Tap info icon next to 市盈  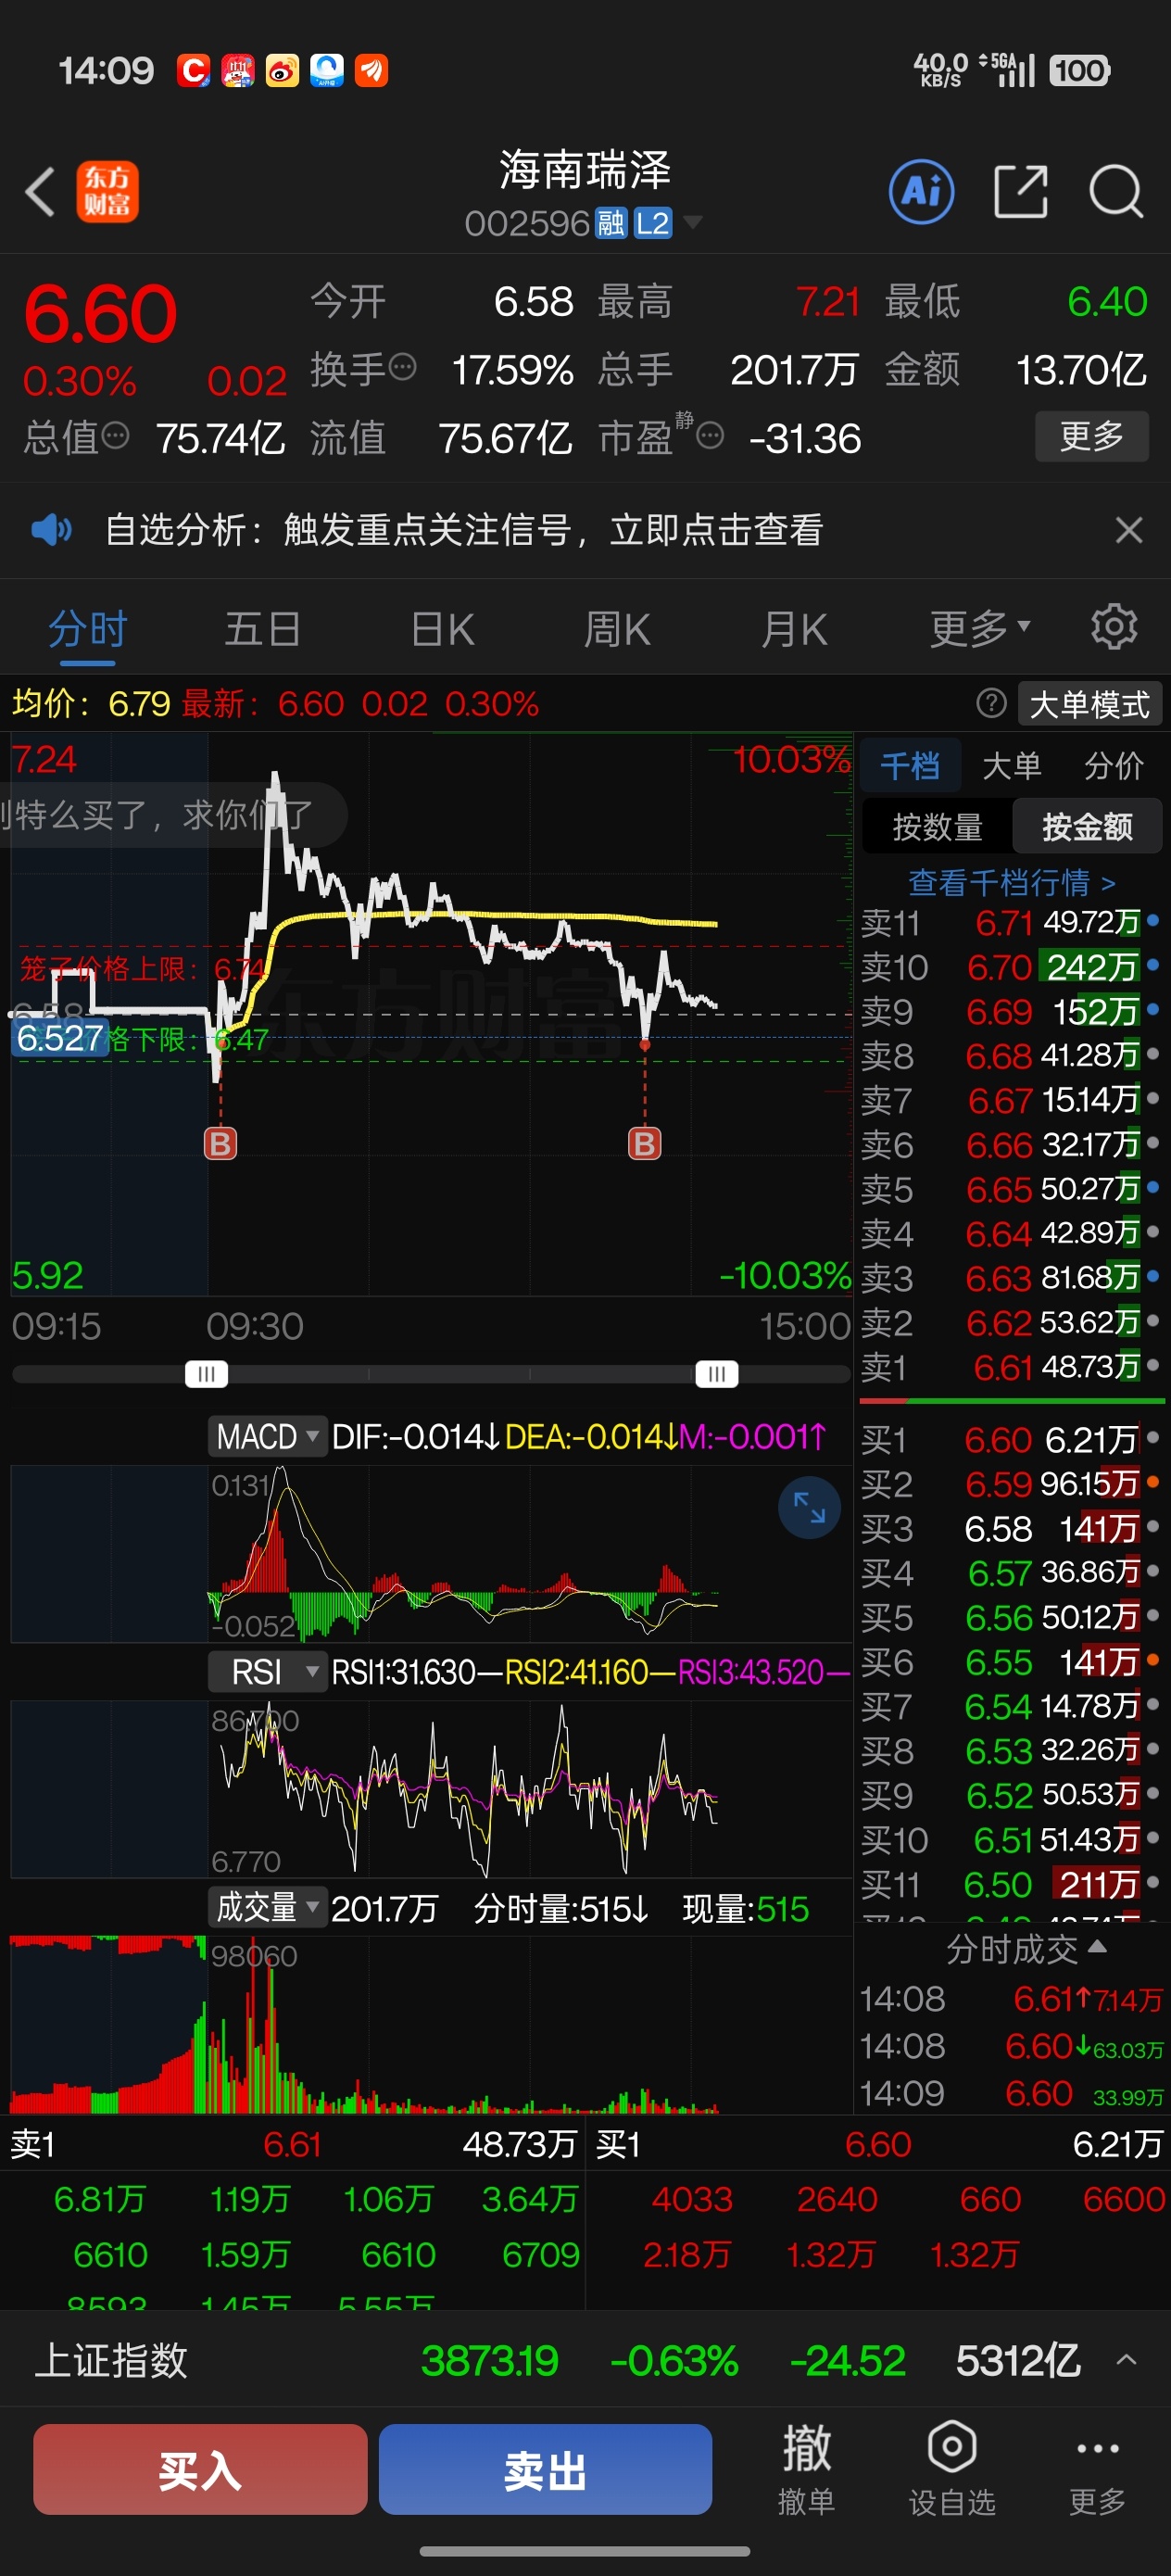pyautogui.click(x=709, y=436)
